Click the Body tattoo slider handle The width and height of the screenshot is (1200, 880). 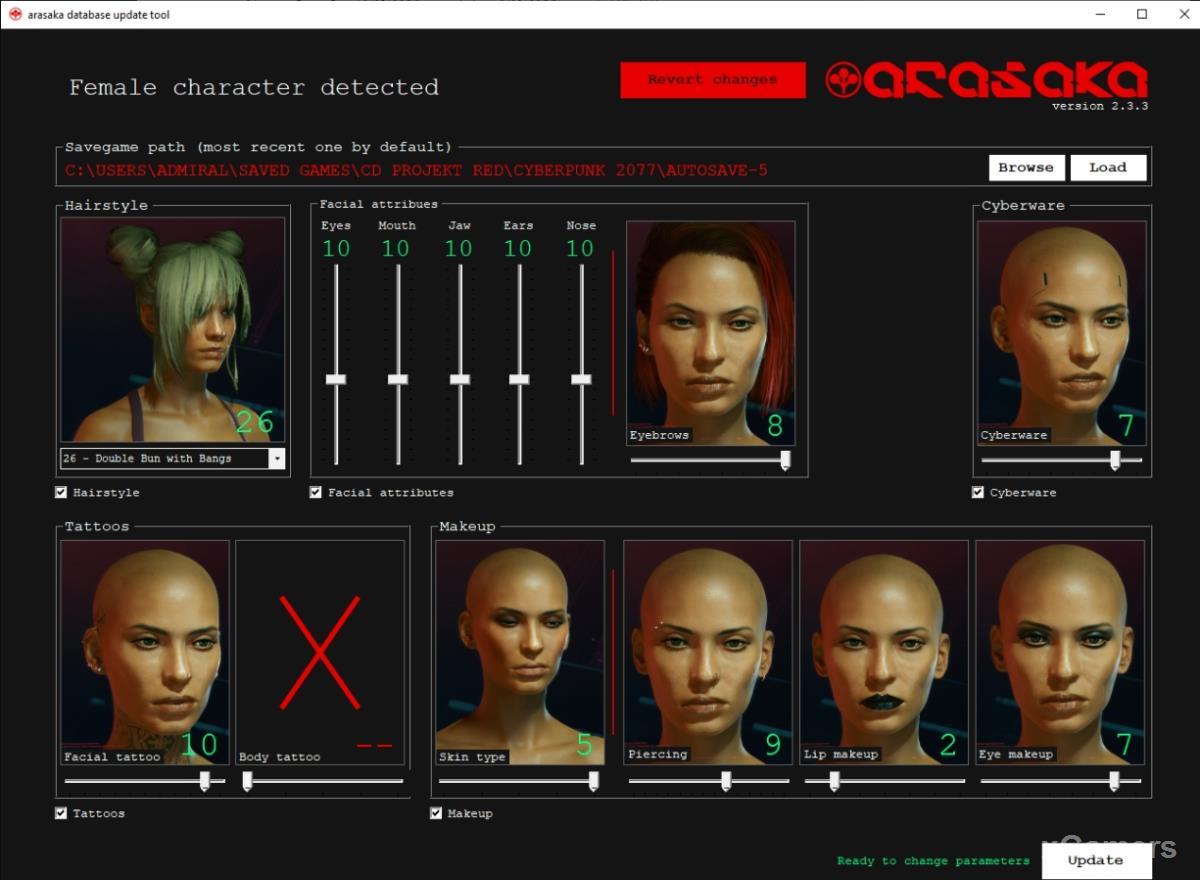pos(247,781)
